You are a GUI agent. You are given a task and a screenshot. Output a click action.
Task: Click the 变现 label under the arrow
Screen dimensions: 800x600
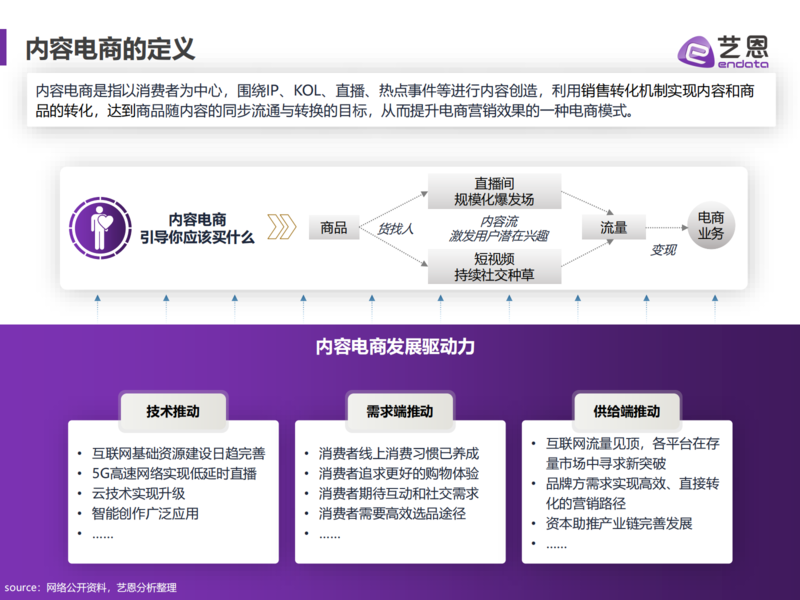tap(664, 250)
